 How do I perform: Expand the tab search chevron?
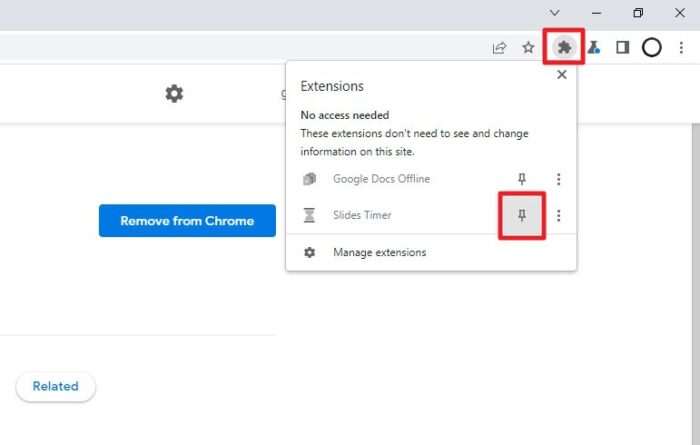click(554, 12)
